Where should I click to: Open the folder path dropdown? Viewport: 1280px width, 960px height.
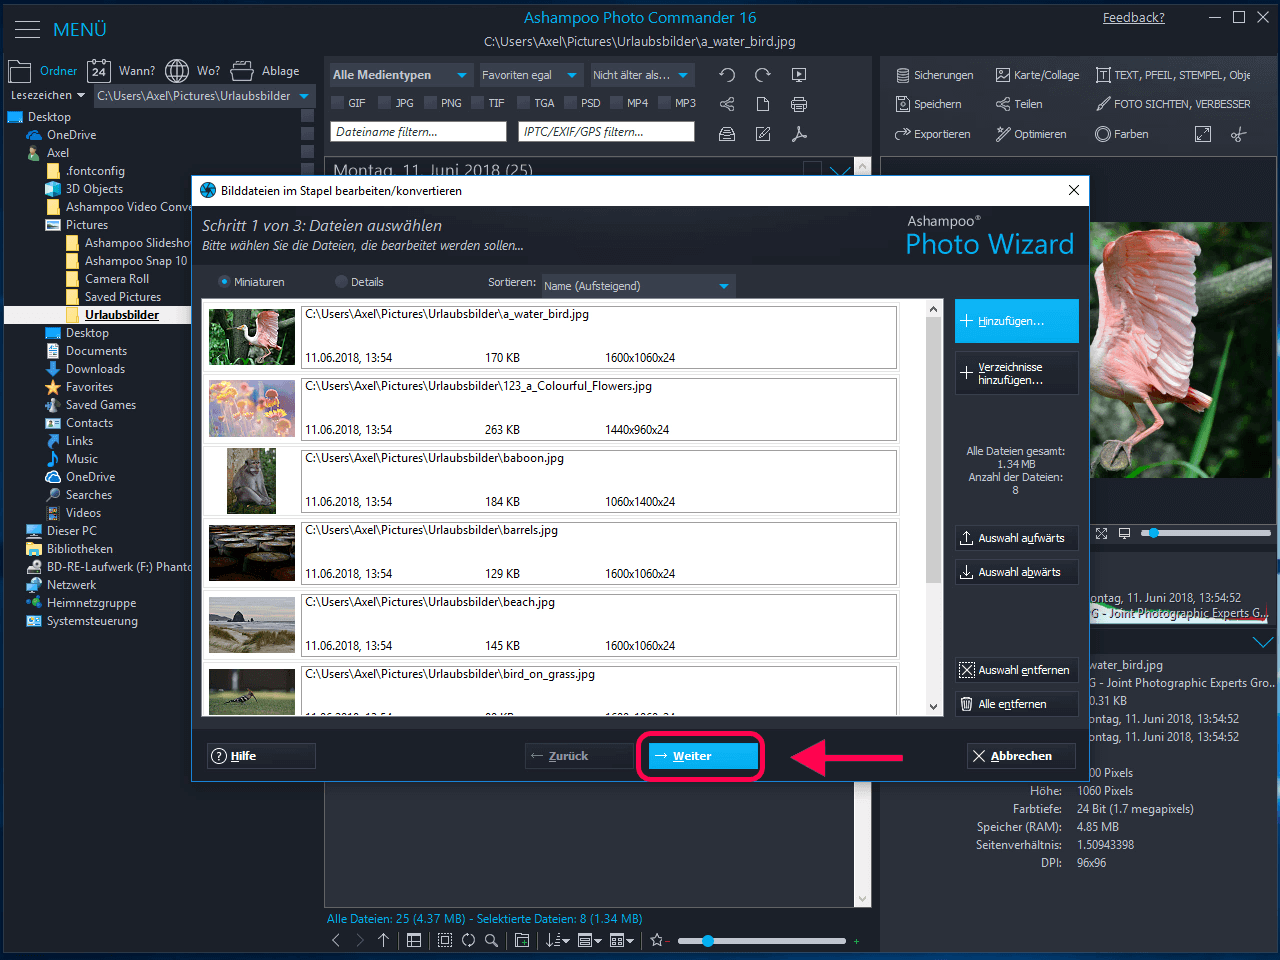click(x=205, y=96)
